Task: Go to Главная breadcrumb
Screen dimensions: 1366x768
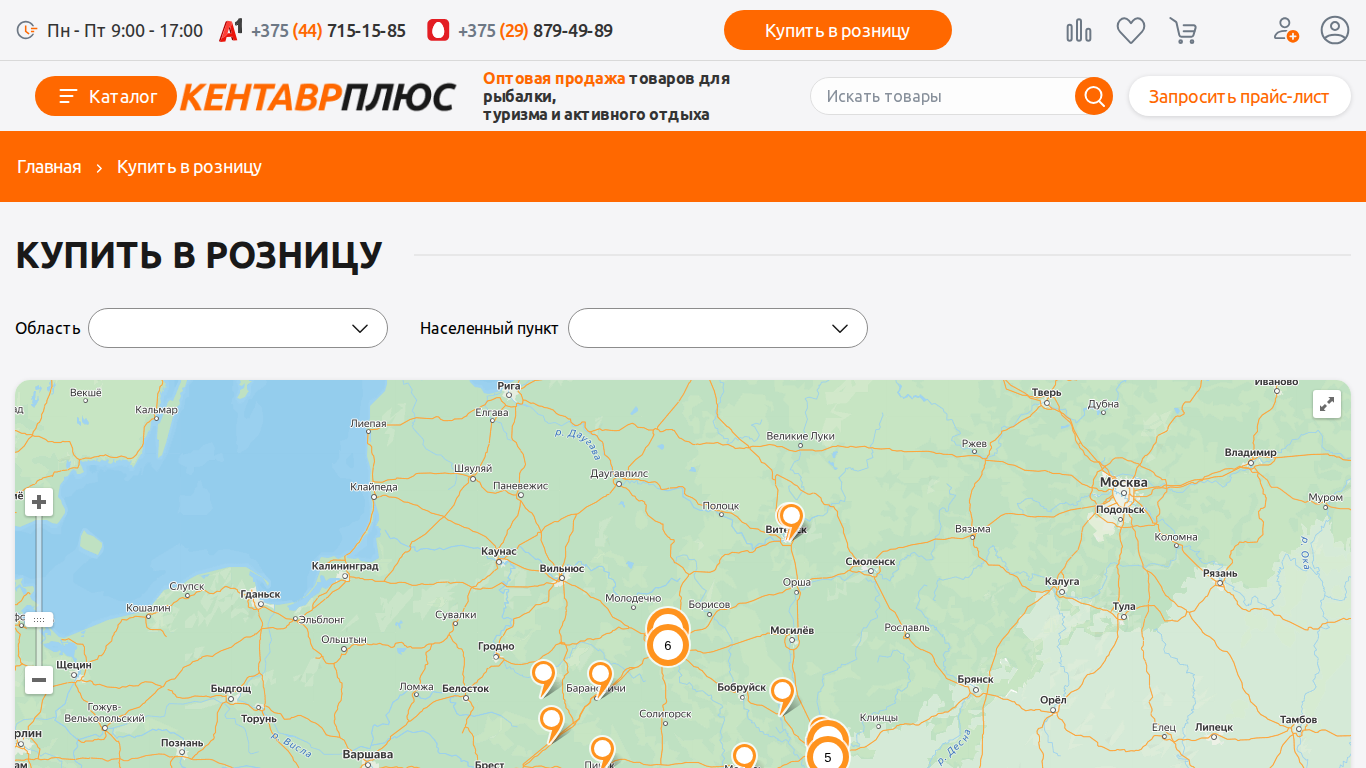Action: click(49, 167)
